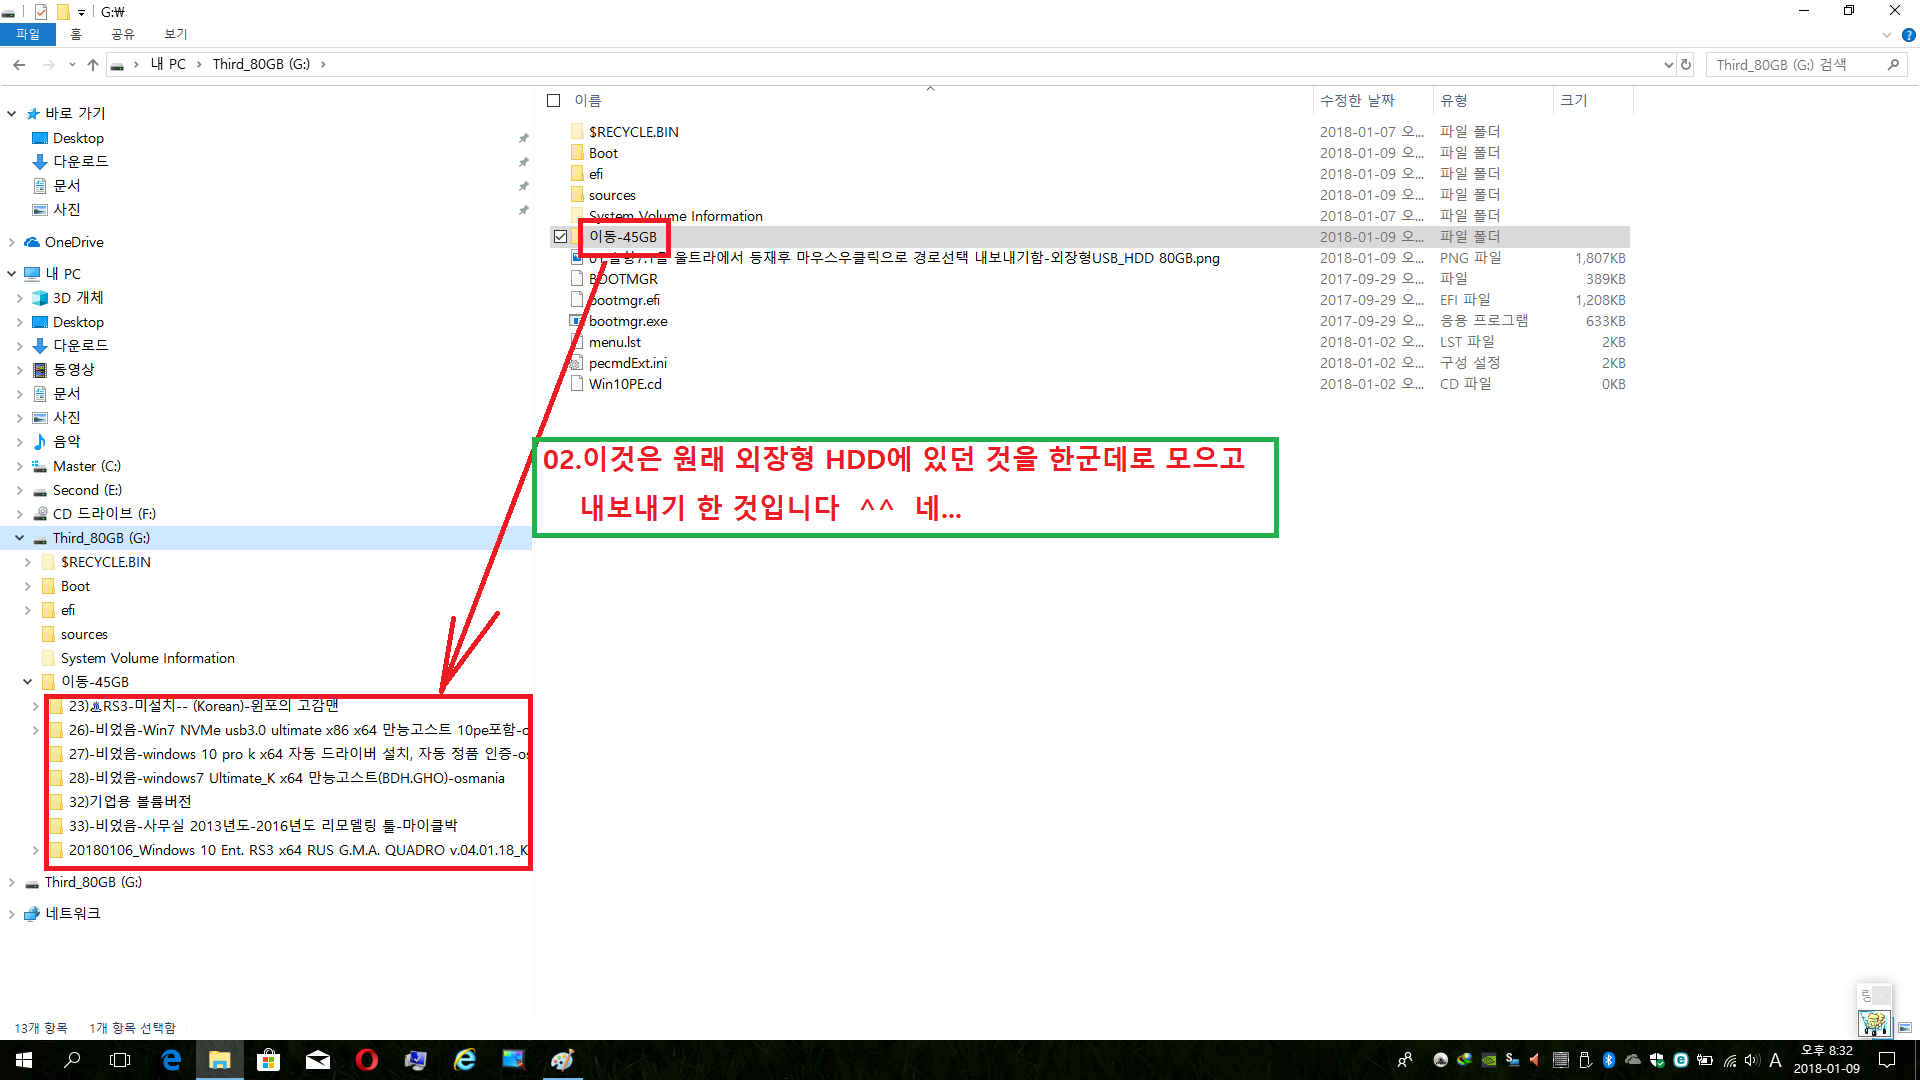Viewport: 1920px width, 1080px height.
Task: Open the 홈 ribbon tab
Action: [x=76, y=34]
